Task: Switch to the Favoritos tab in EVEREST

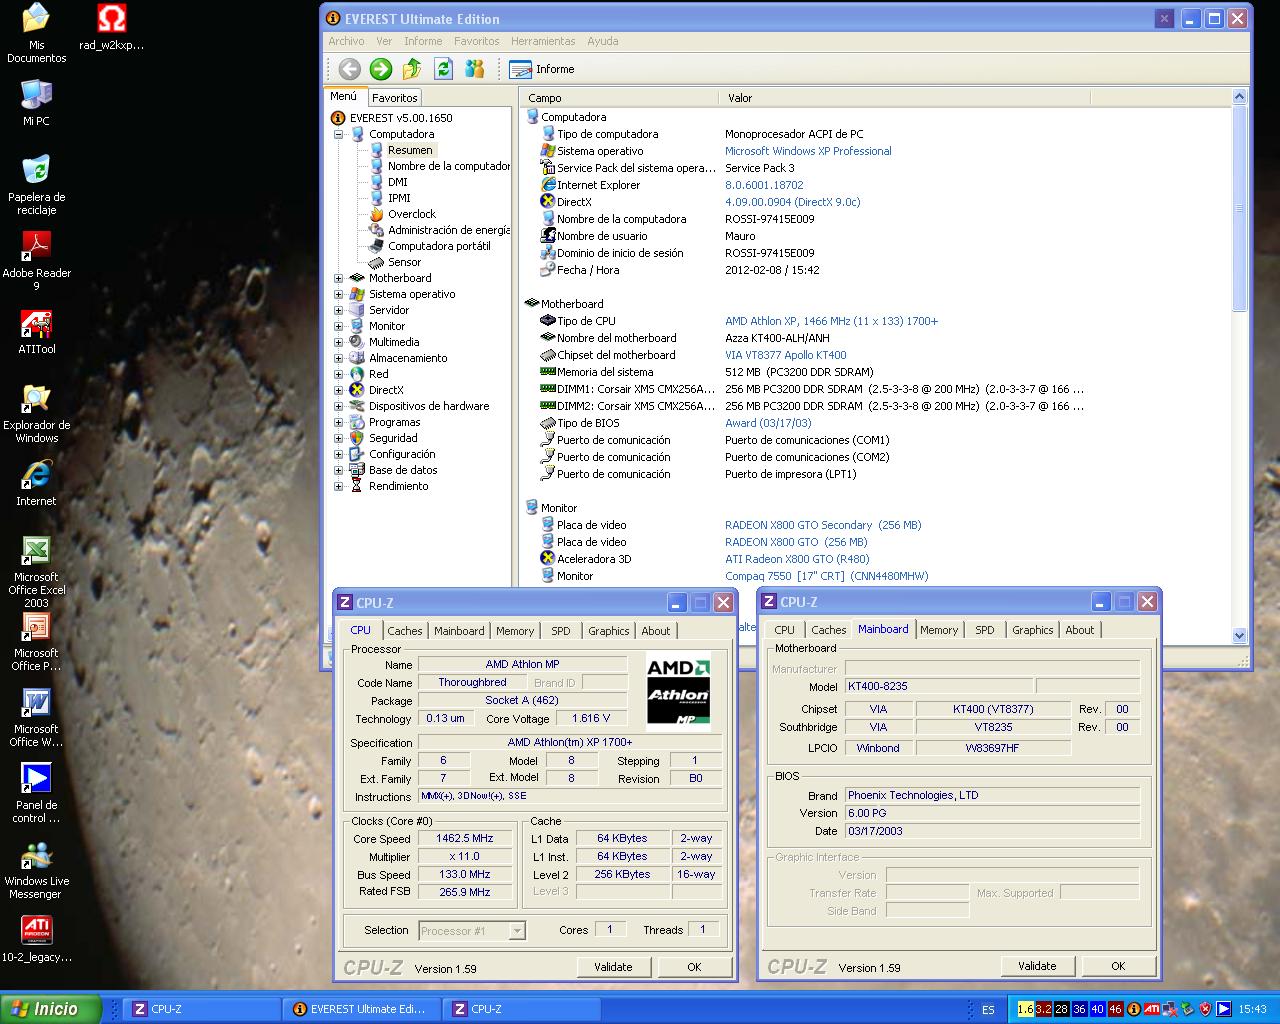Action: coord(394,98)
